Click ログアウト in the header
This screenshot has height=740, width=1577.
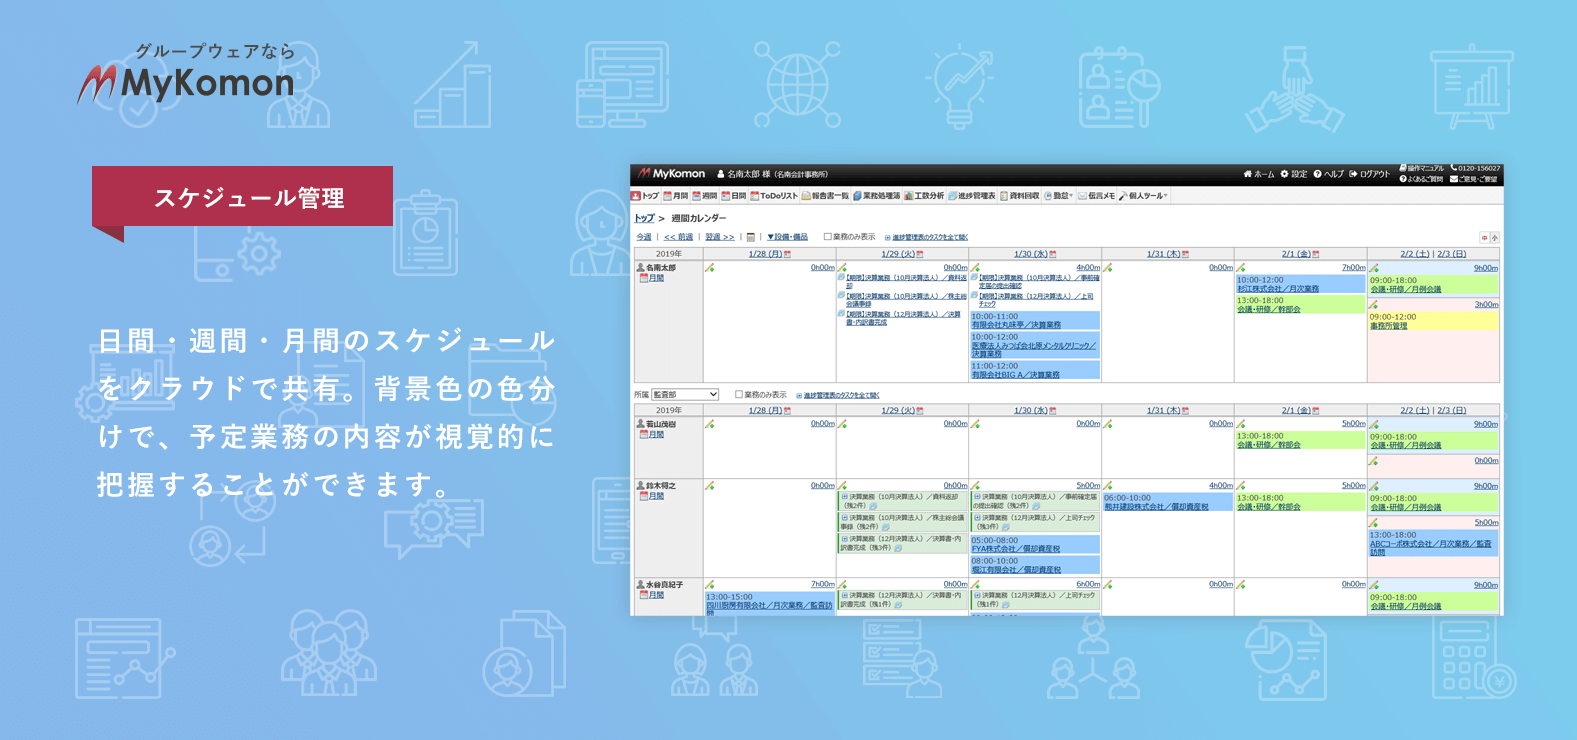point(1369,174)
